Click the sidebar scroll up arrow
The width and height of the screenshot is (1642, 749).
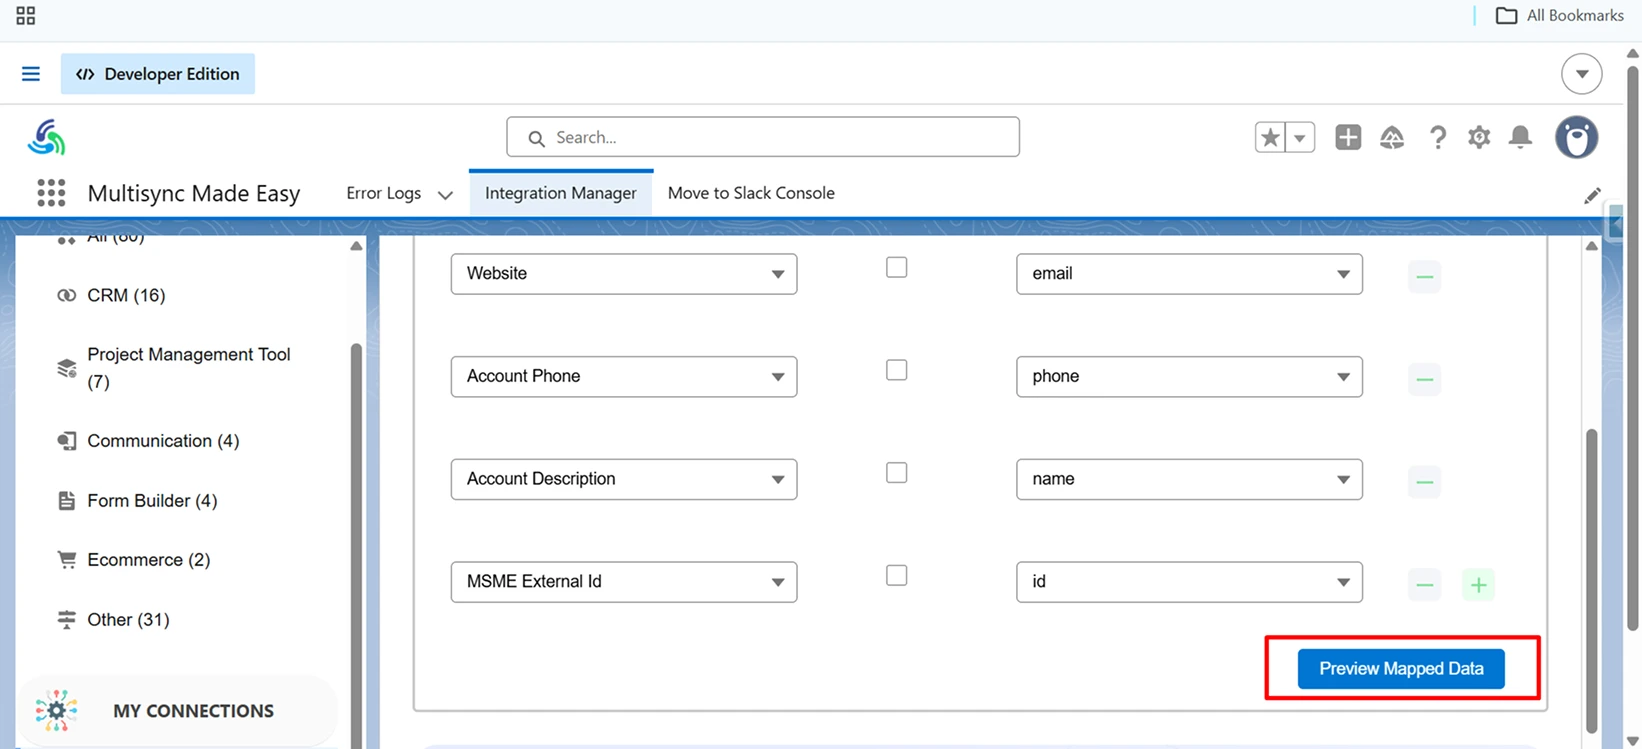(x=356, y=246)
